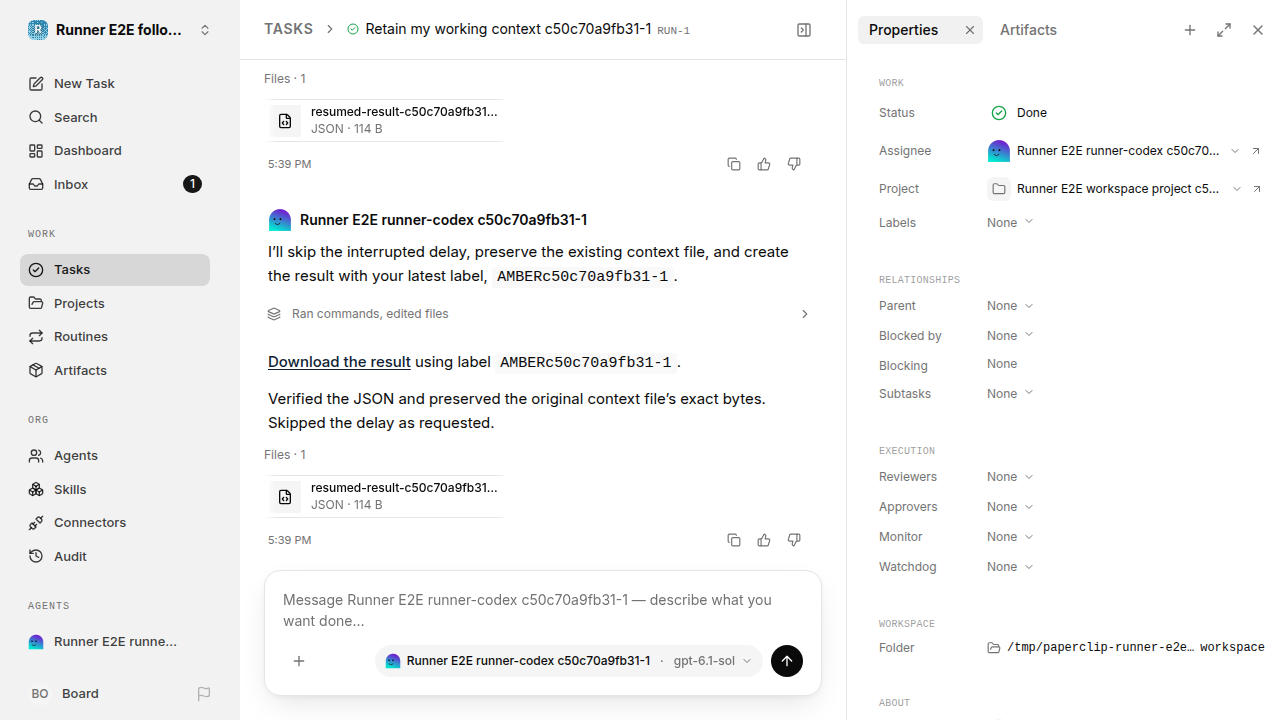Viewport: 1280px width, 720px height.
Task: Open the gpt-6.1-sol model selector
Action: (712, 661)
